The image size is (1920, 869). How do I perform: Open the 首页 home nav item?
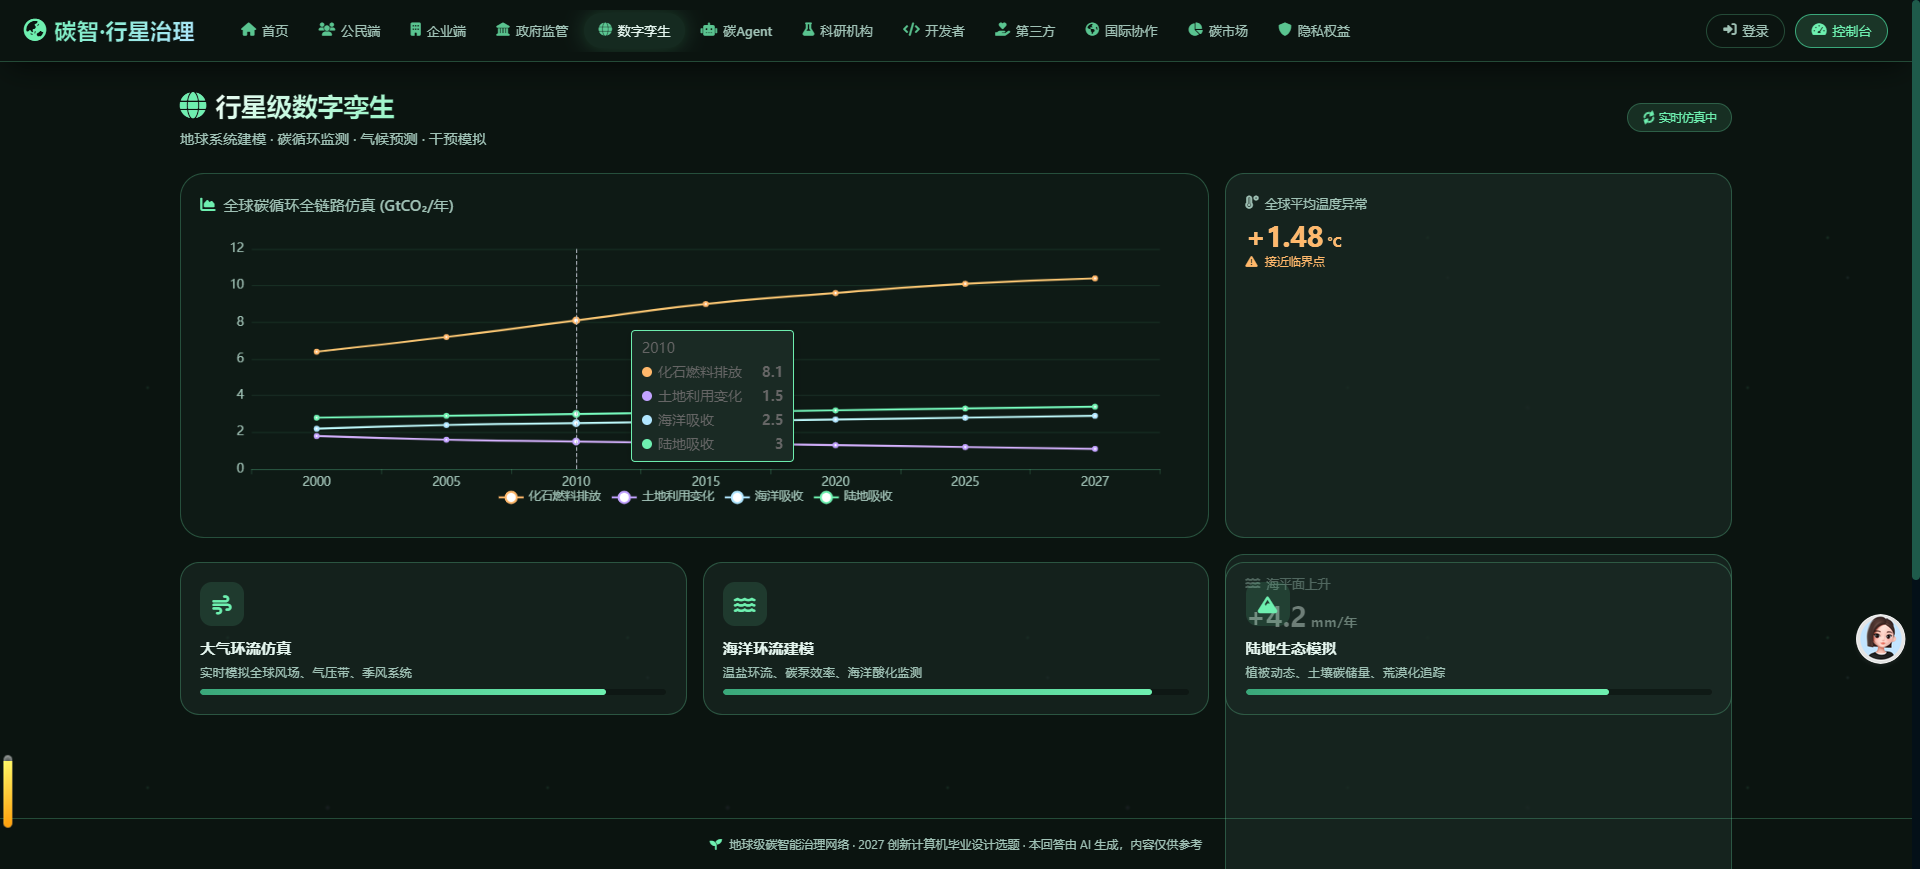click(x=264, y=31)
